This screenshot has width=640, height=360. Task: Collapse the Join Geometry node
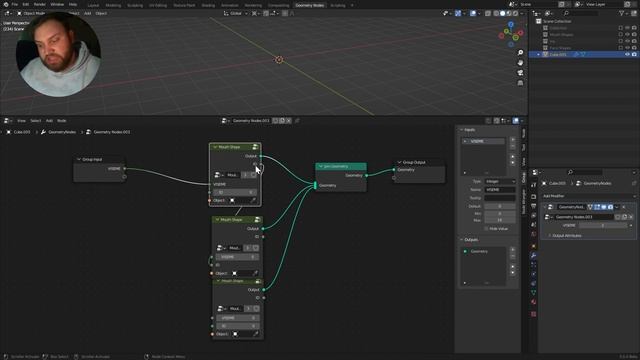[320, 167]
